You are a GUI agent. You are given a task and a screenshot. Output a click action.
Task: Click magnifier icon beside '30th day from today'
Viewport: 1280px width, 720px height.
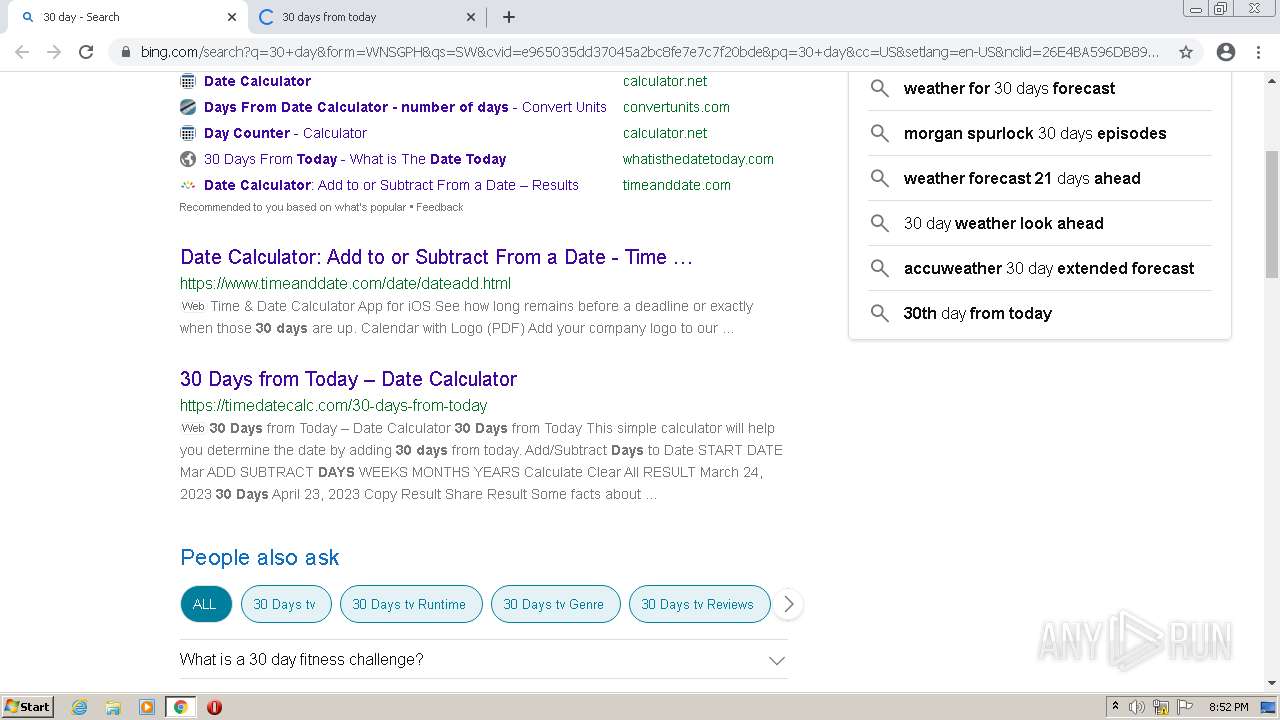pos(879,313)
